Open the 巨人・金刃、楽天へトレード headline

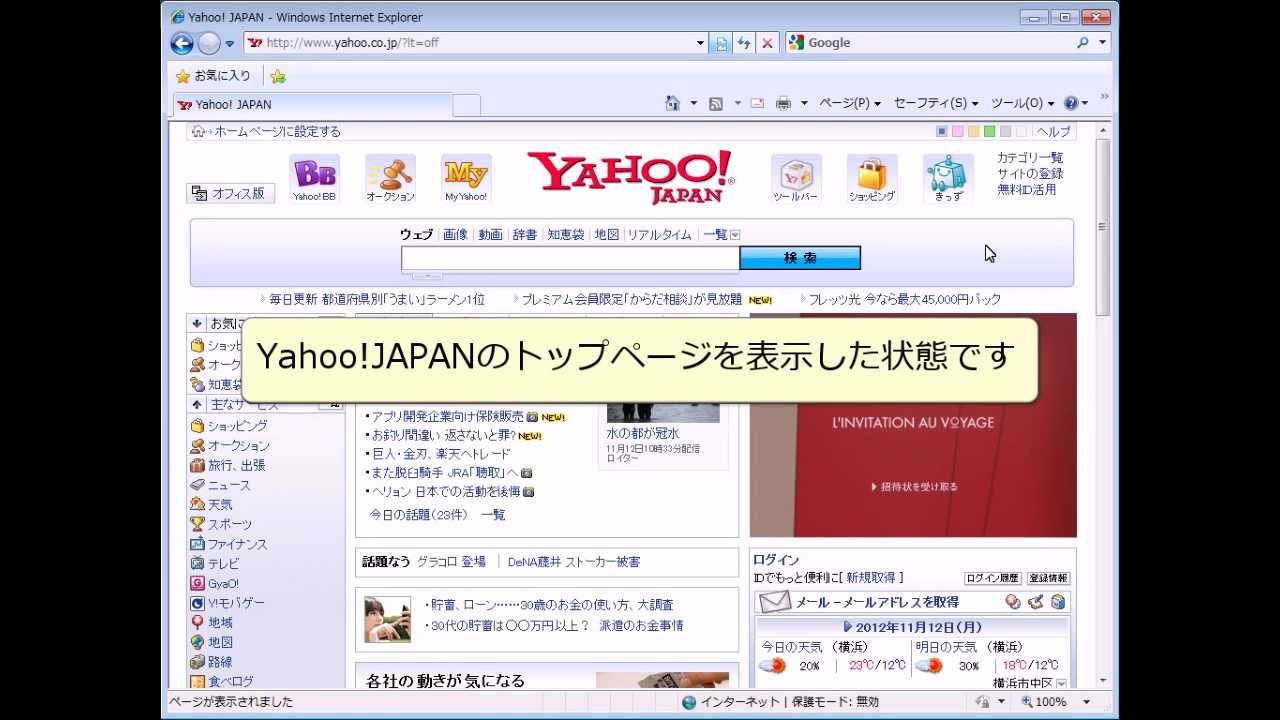coord(441,454)
